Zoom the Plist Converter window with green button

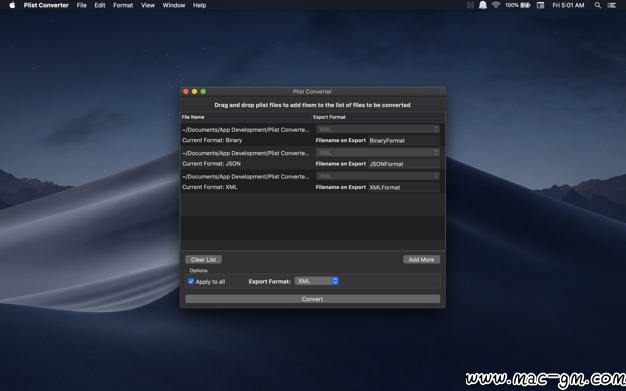point(203,91)
